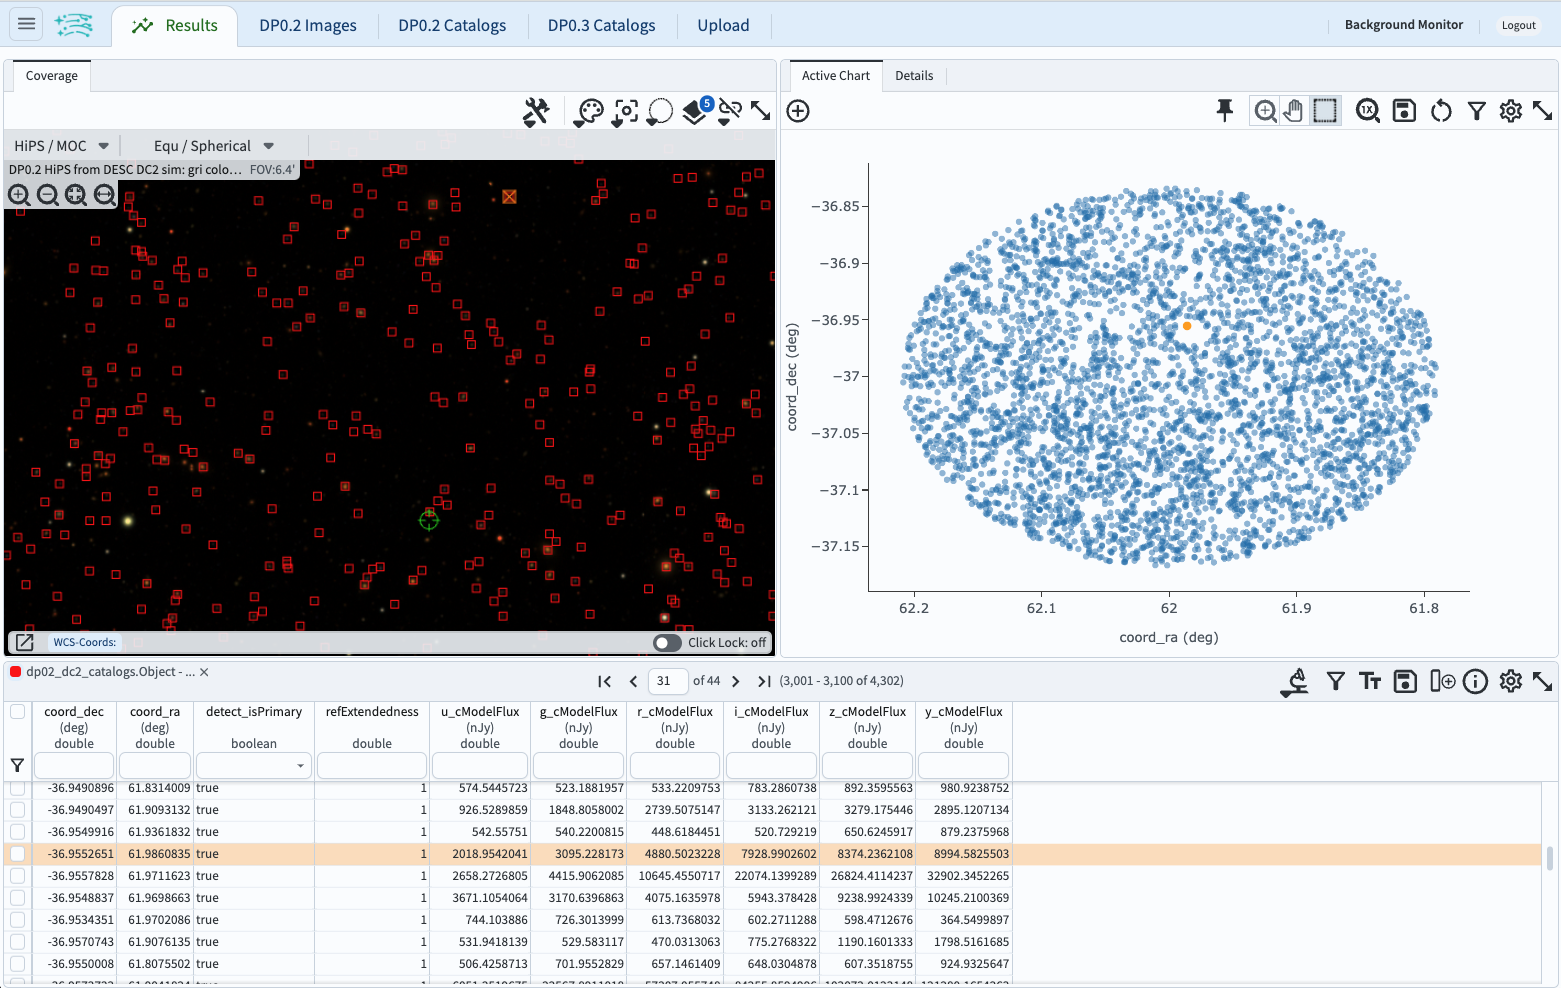Select all rows via header checkbox
Screen dimensions: 1561x988
pos(18,712)
